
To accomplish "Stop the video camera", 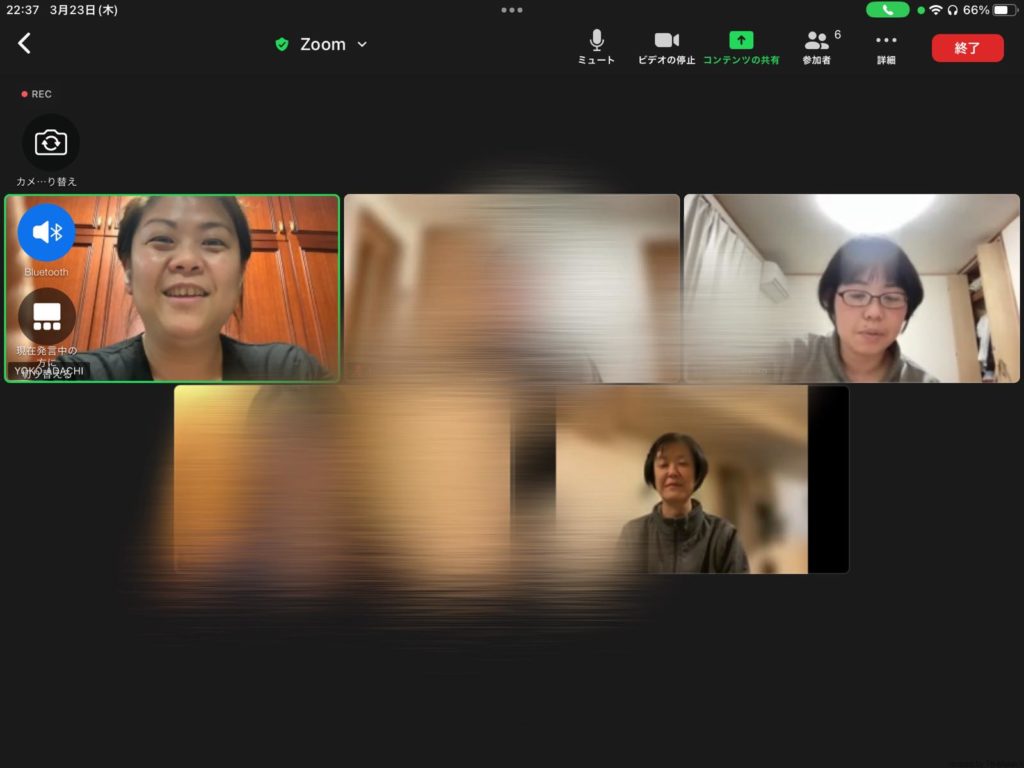I will (x=666, y=47).
